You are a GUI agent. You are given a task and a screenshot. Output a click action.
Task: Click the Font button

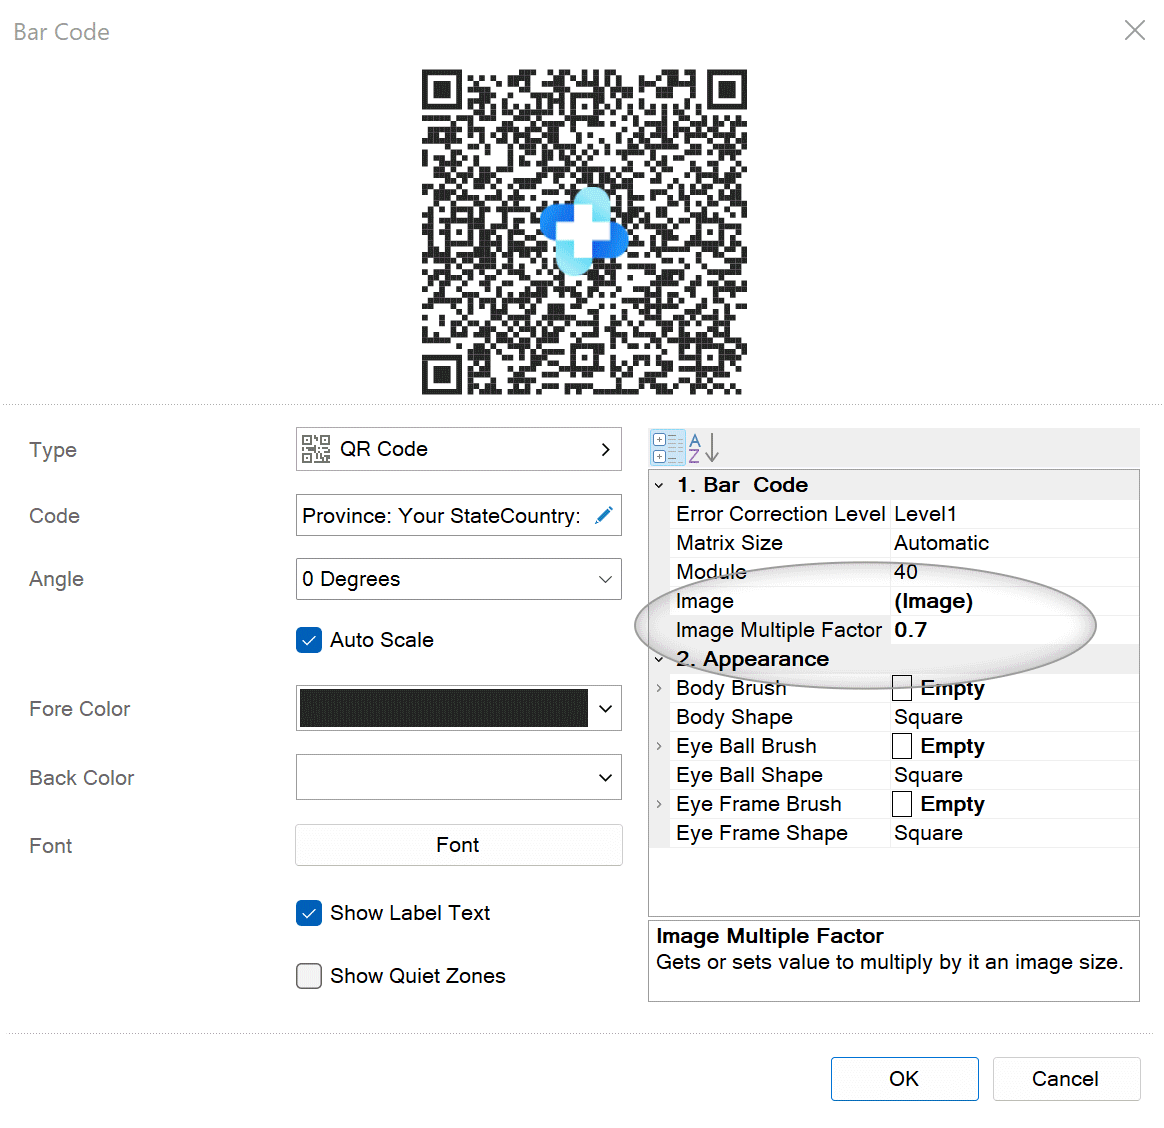click(457, 845)
